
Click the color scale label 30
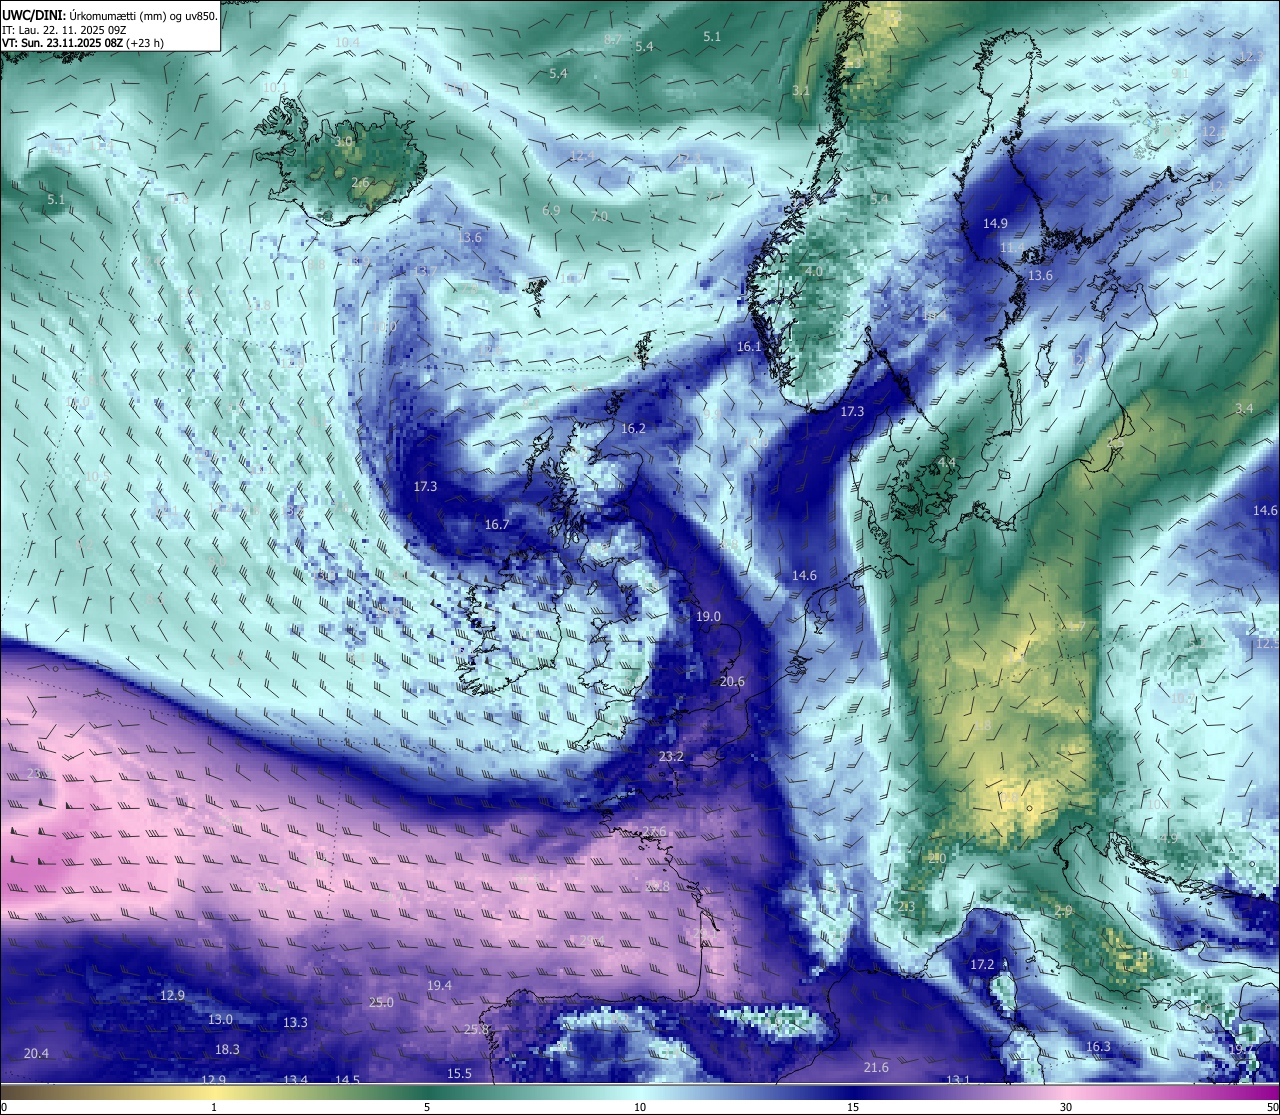coord(1066,1107)
